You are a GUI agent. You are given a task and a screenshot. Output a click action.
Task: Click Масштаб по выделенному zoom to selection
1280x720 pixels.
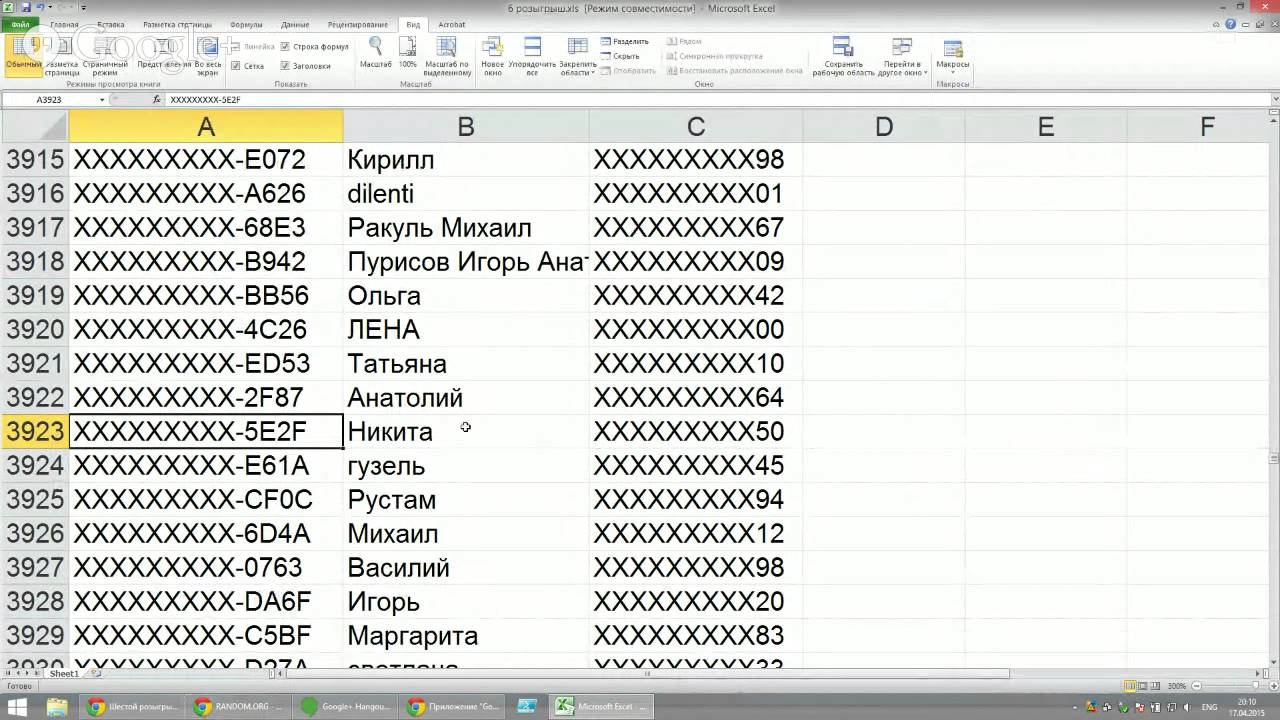tap(447, 54)
